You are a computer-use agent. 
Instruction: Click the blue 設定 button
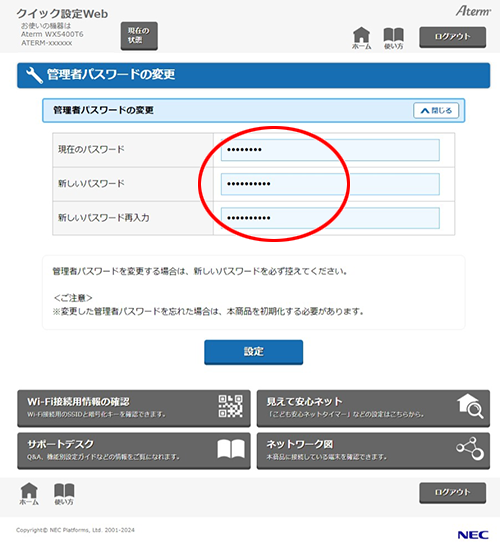tap(254, 352)
